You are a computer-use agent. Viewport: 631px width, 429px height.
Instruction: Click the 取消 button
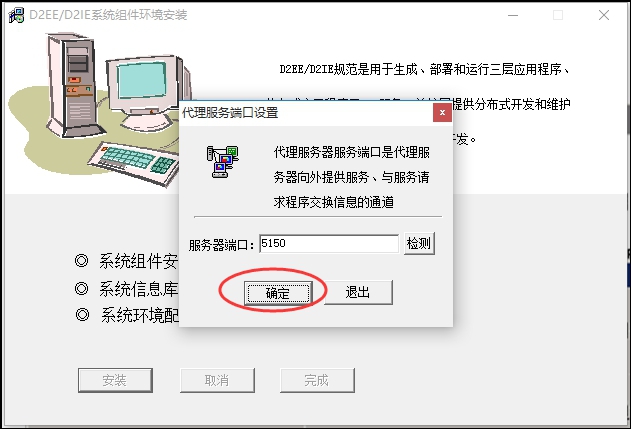click(217, 380)
